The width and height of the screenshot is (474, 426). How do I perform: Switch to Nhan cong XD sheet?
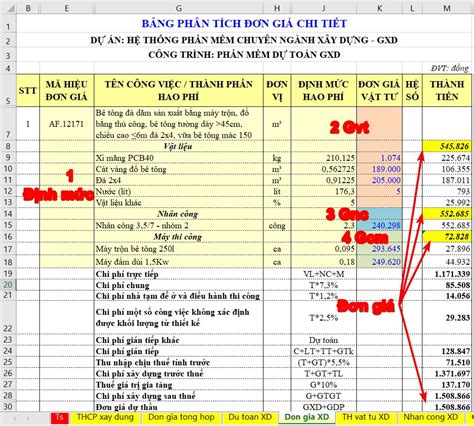tap(431, 417)
